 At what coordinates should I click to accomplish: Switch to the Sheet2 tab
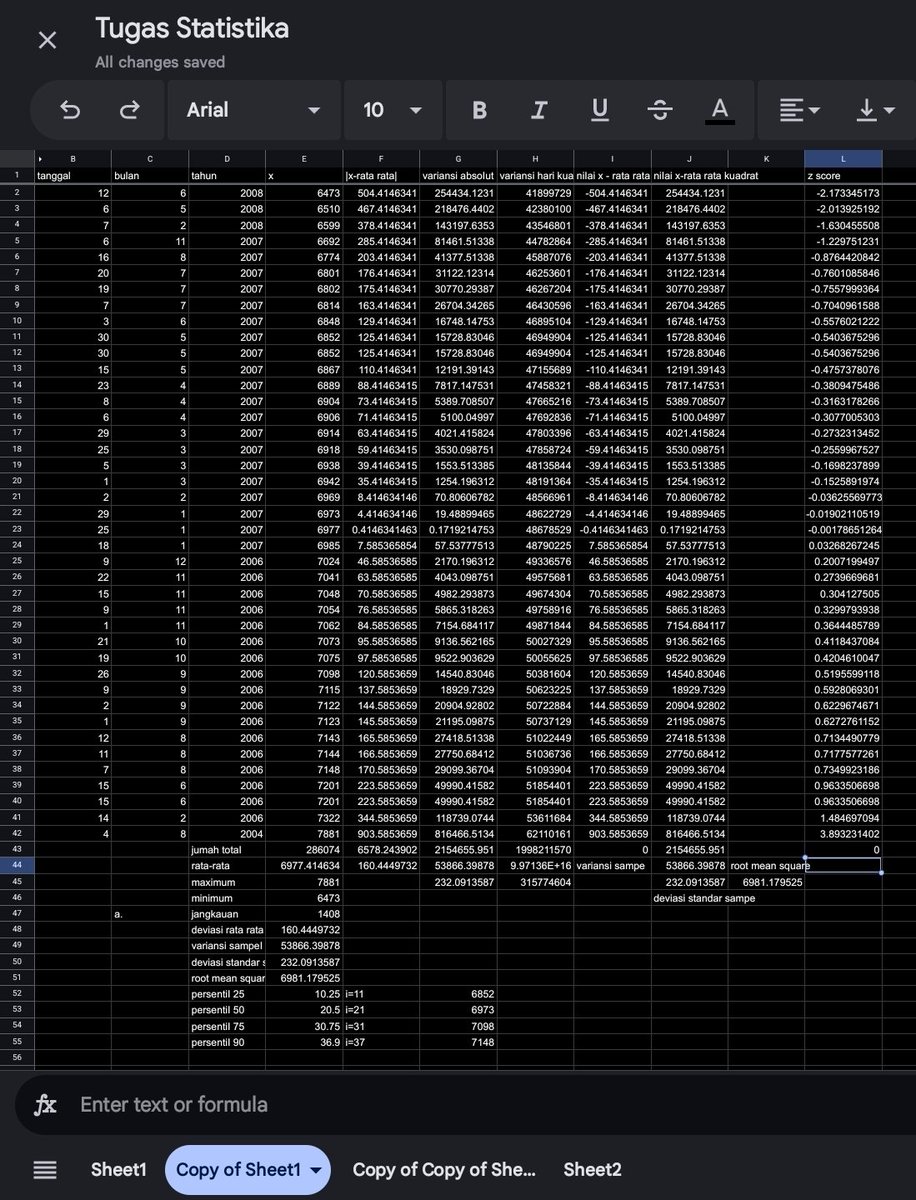(592, 1169)
